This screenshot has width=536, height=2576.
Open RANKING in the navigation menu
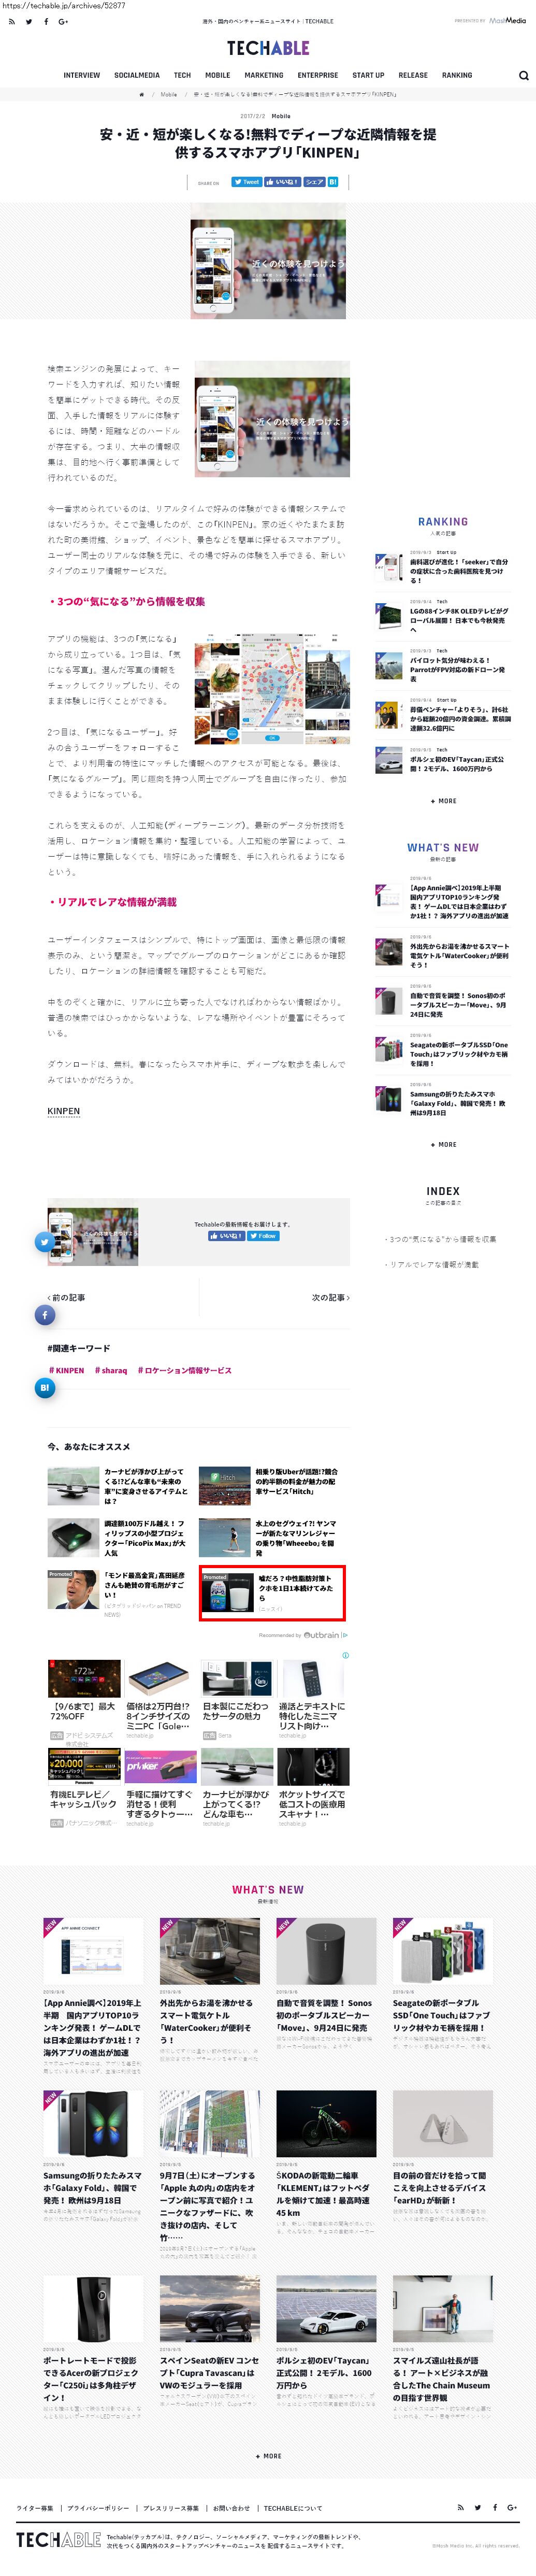(457, 75)
